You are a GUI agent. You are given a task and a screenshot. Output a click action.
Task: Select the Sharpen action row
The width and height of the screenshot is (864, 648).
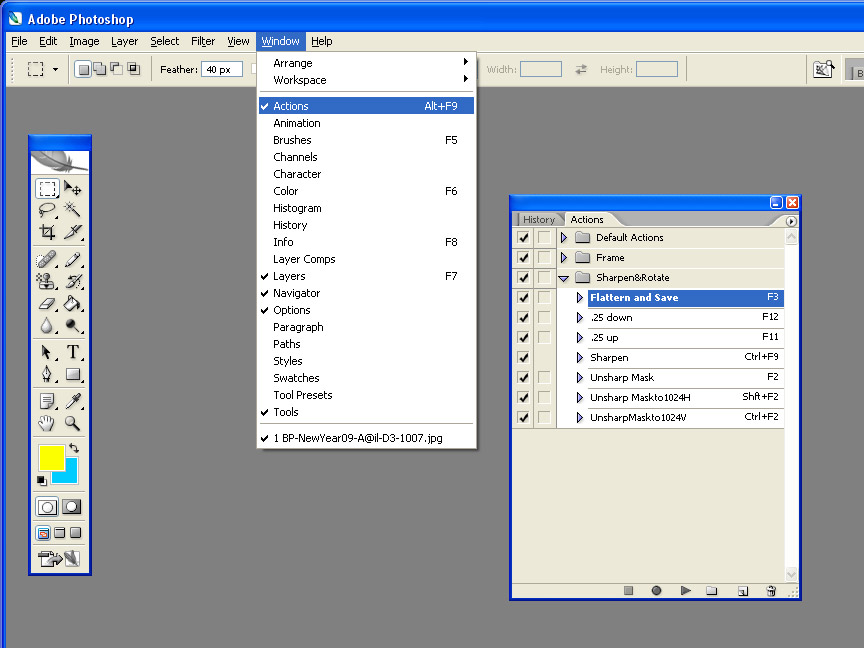(x=685, y=357)
